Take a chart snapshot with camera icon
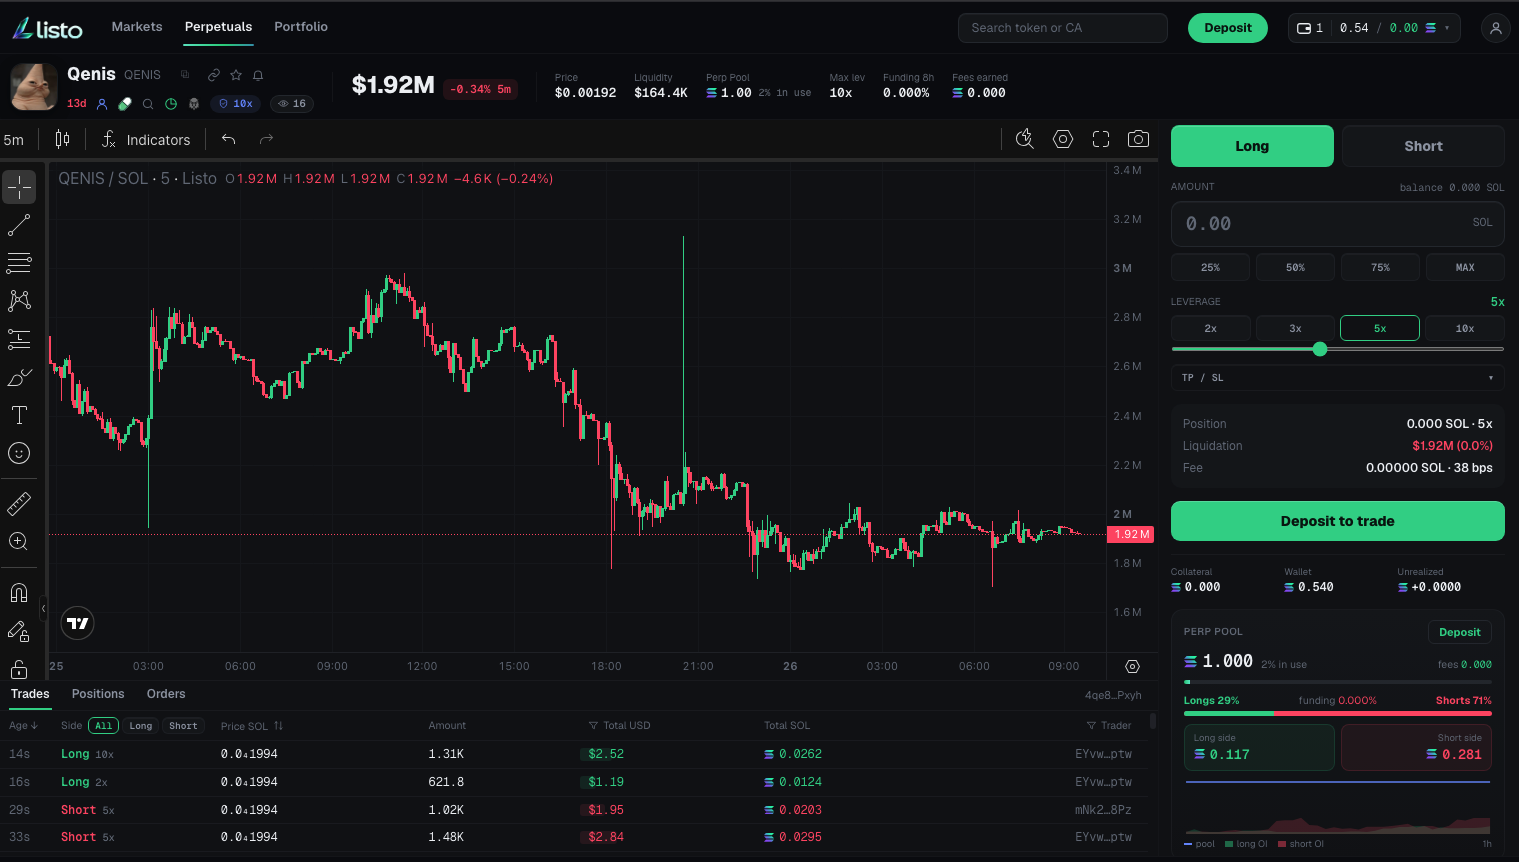Viewport: 1519px width, 862px height. click(1138, 139)
